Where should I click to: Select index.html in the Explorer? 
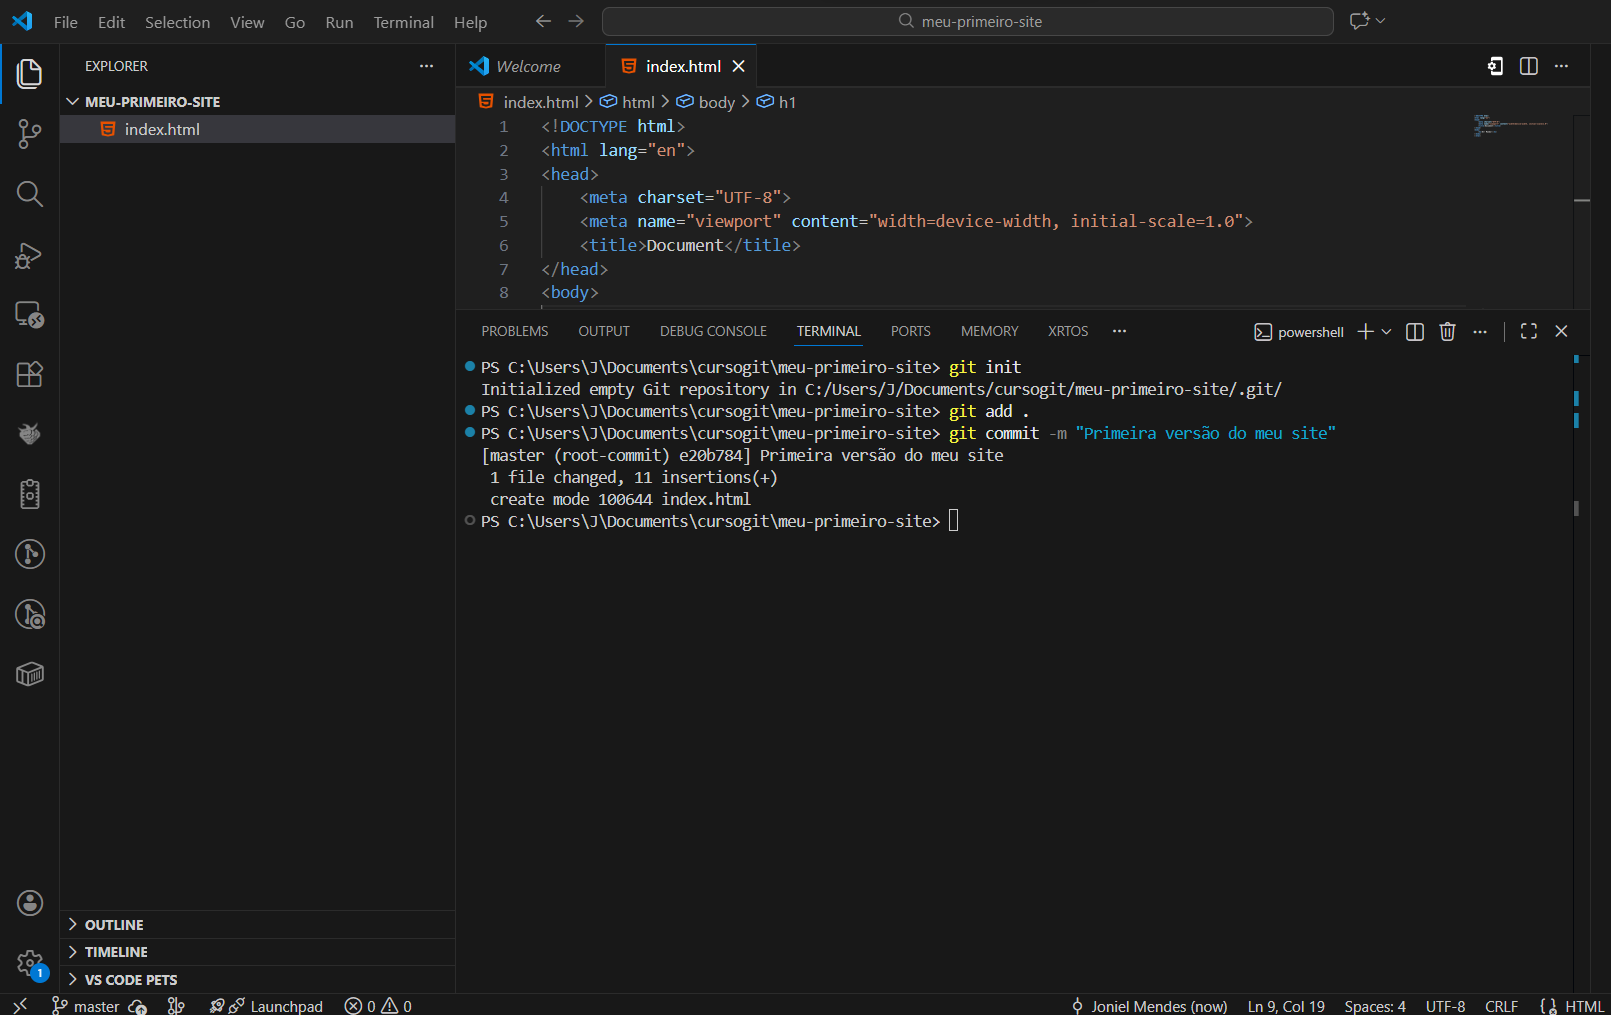[x=162, y=128]
